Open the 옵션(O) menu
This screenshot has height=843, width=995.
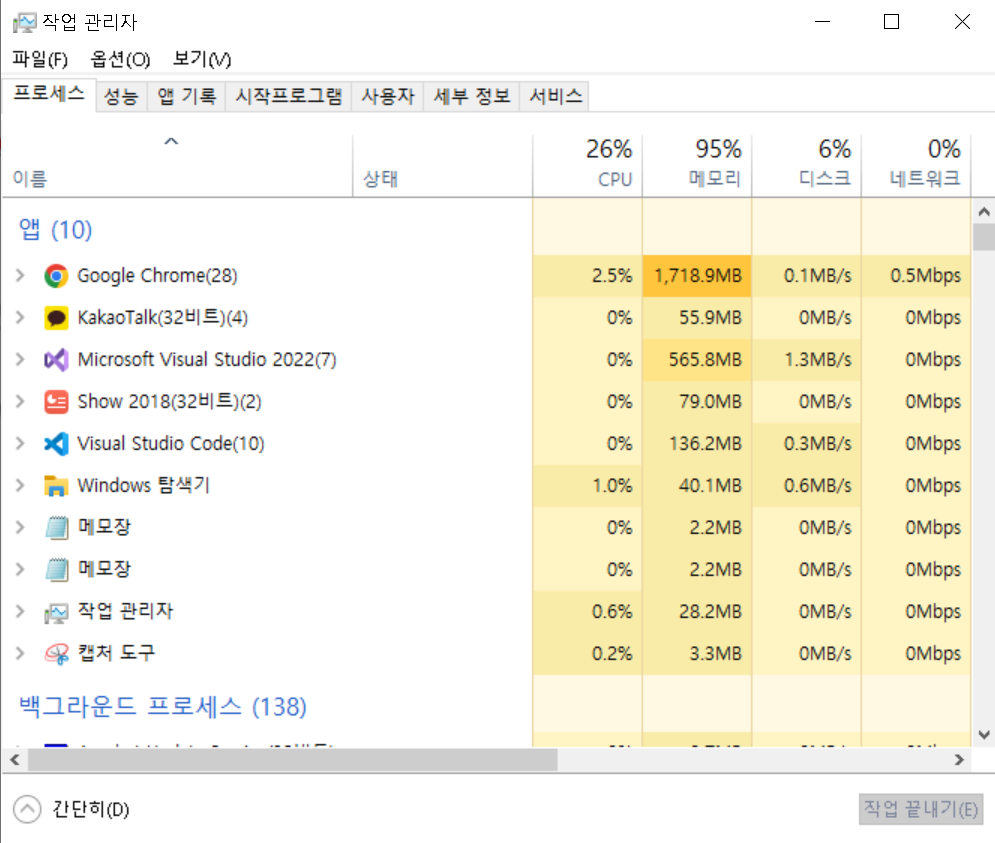[x=120, y=59]
